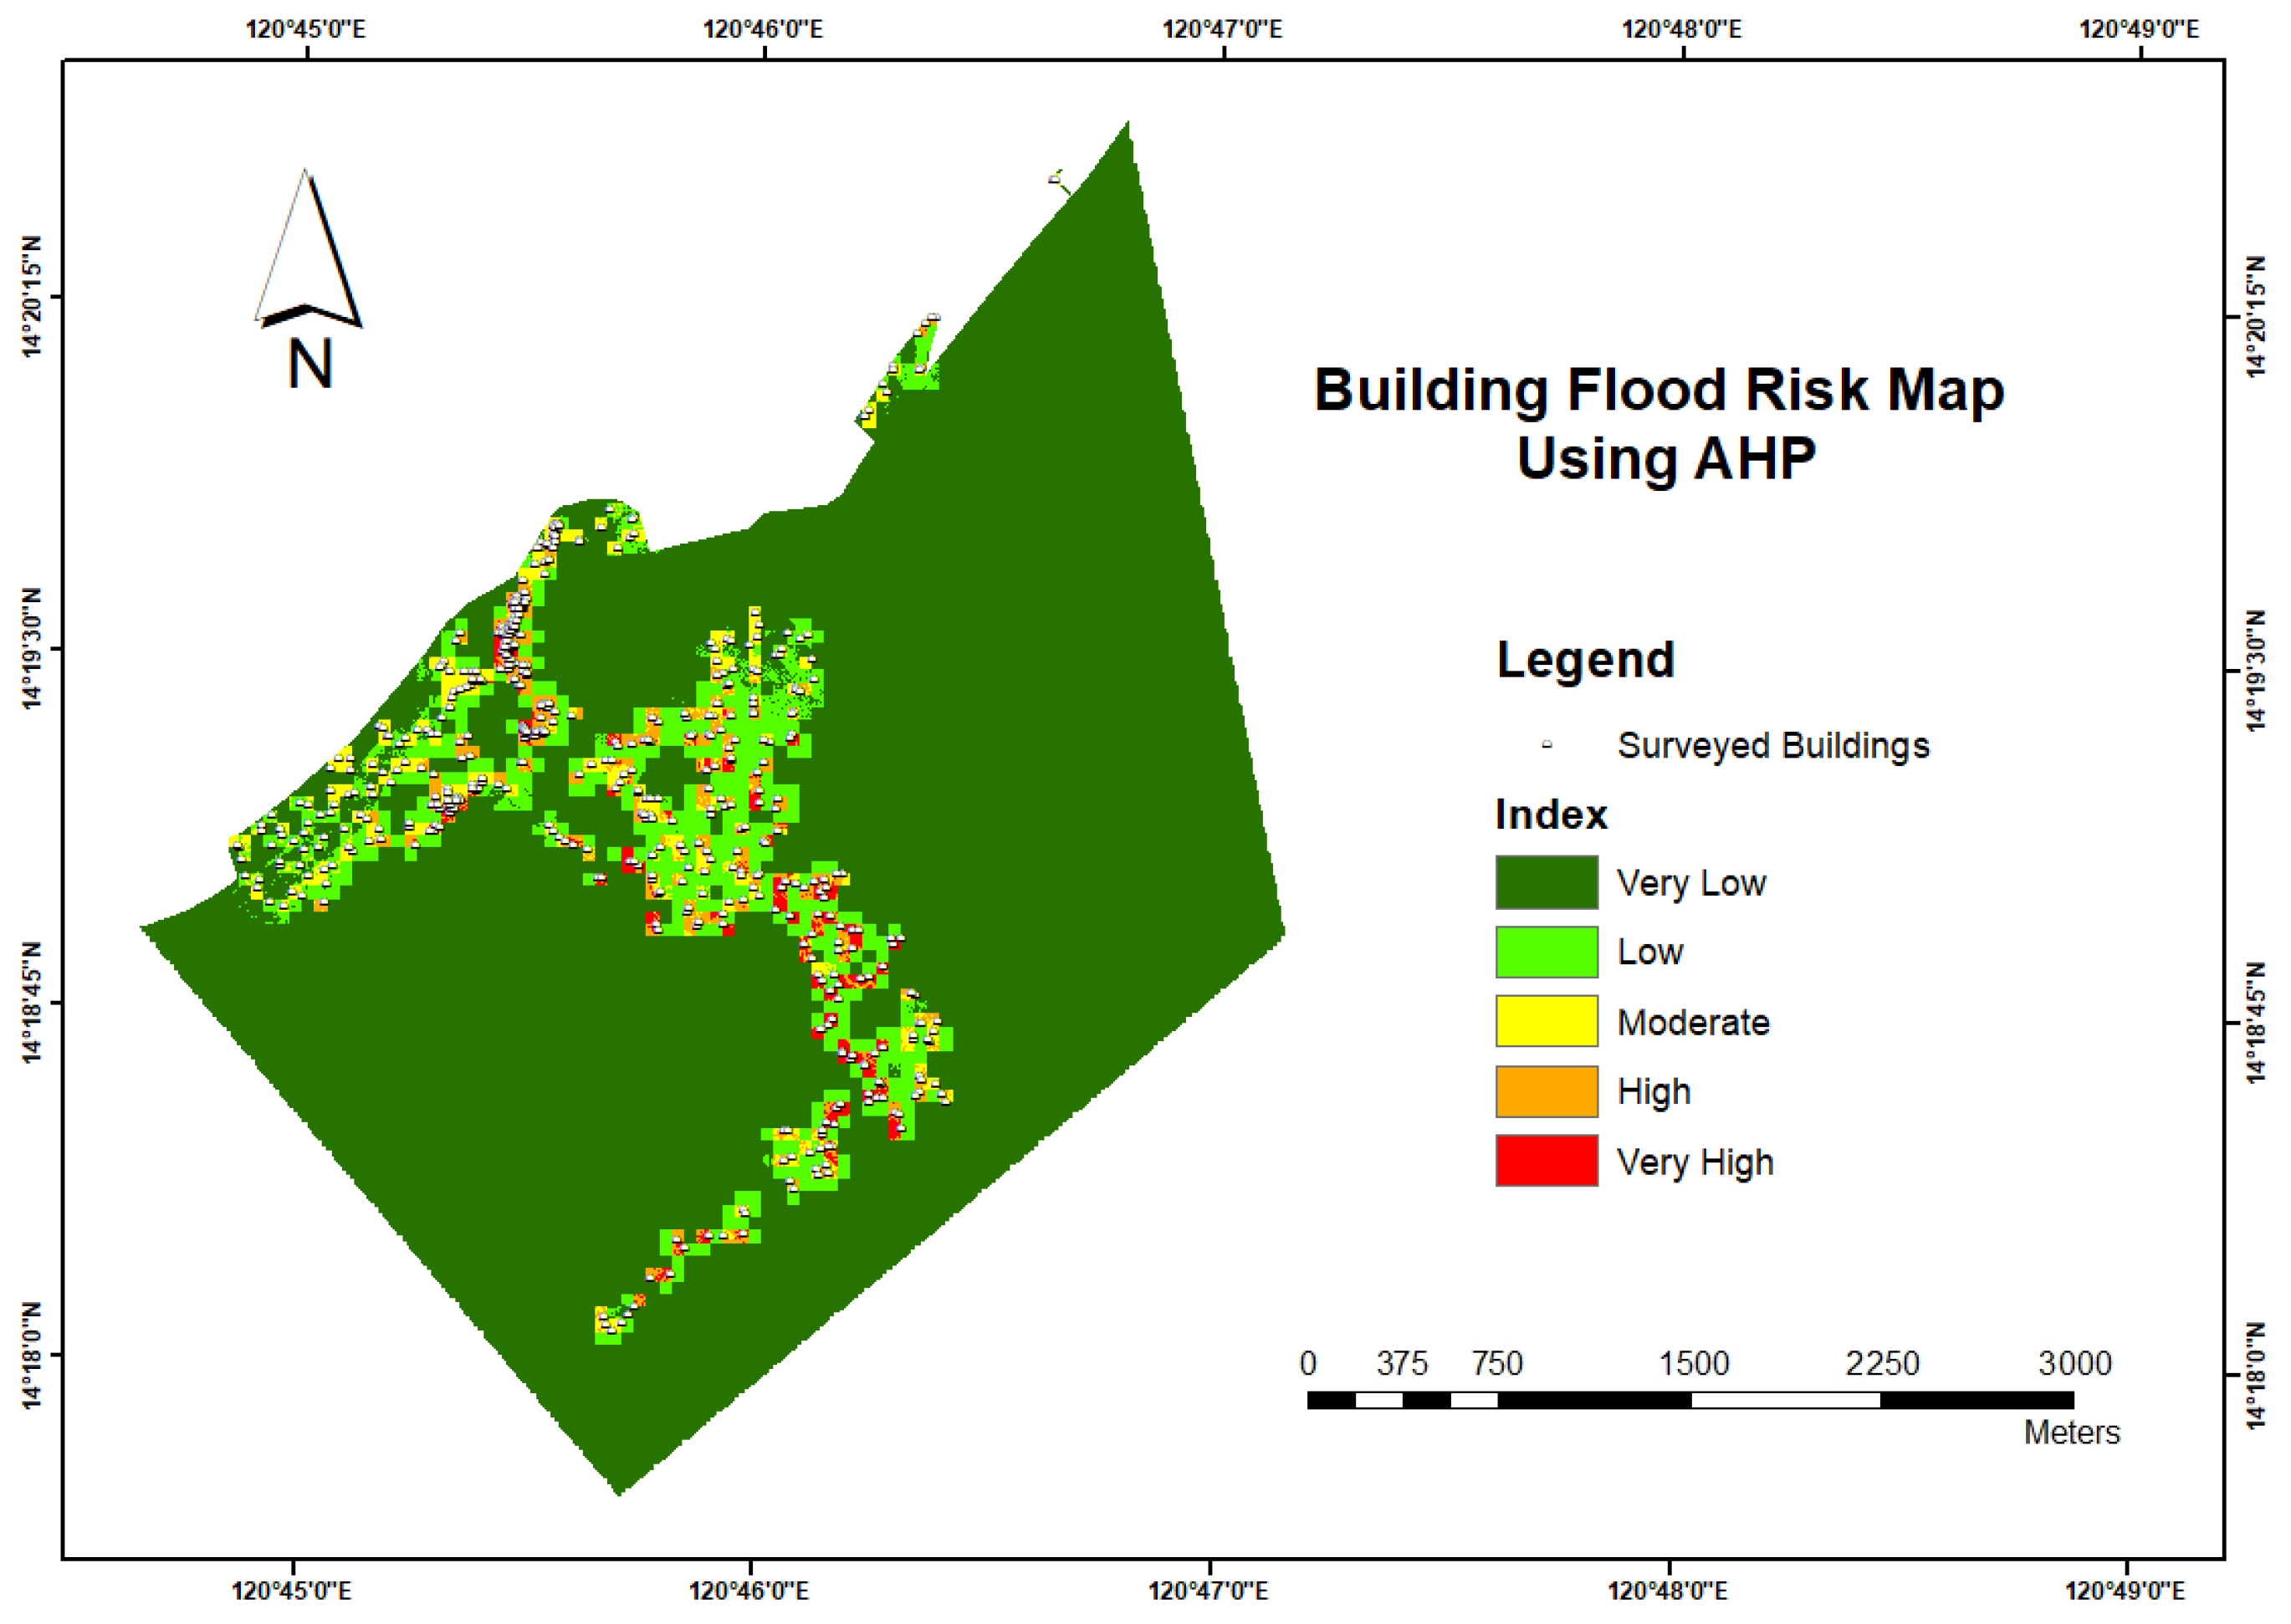Click the left 14°19'30"N latitude label
Viewport: 2291px width, 1624px height.
click(32, 650)
